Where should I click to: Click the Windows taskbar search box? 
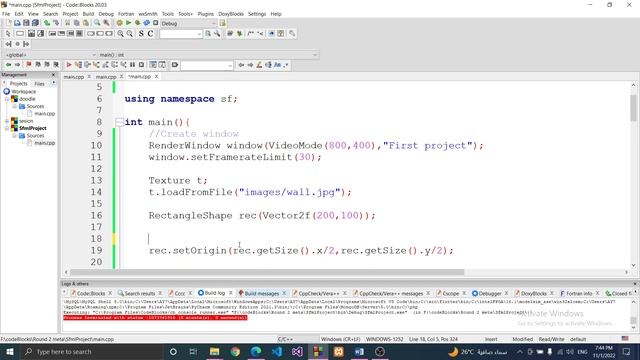(x=92, y=351)
